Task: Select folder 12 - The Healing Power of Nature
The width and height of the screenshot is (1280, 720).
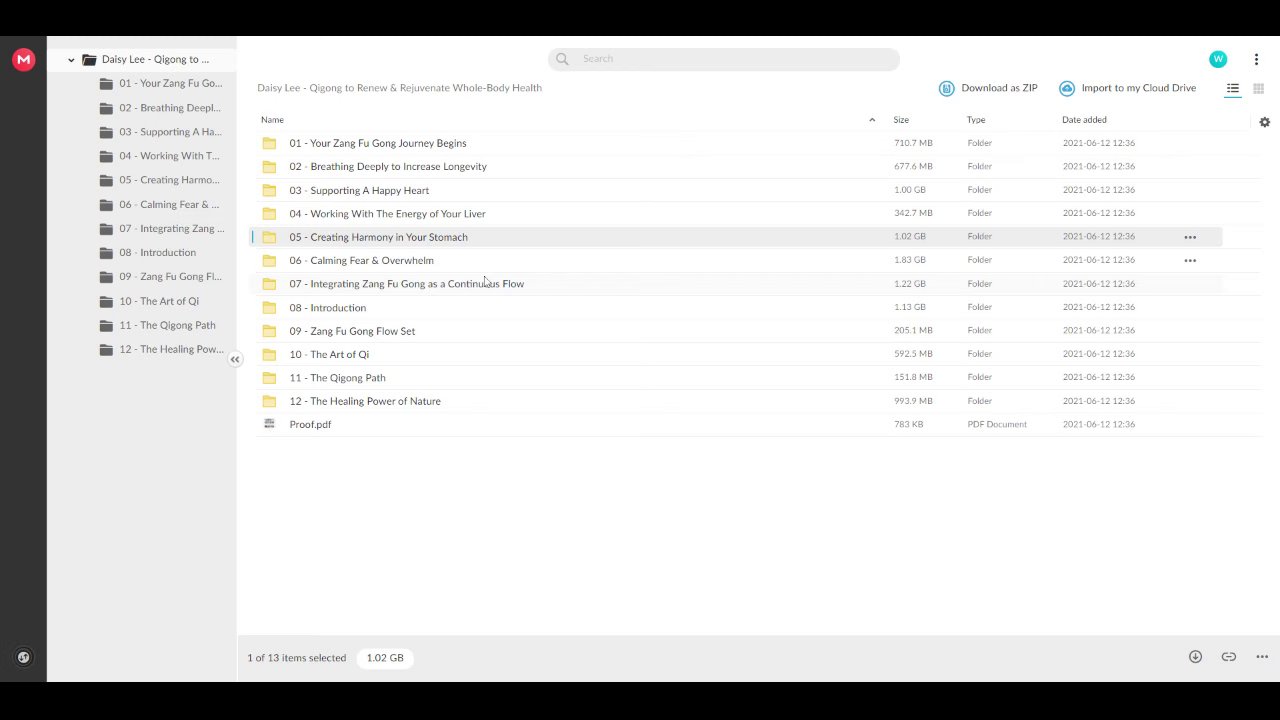Action: pos(736,401)
